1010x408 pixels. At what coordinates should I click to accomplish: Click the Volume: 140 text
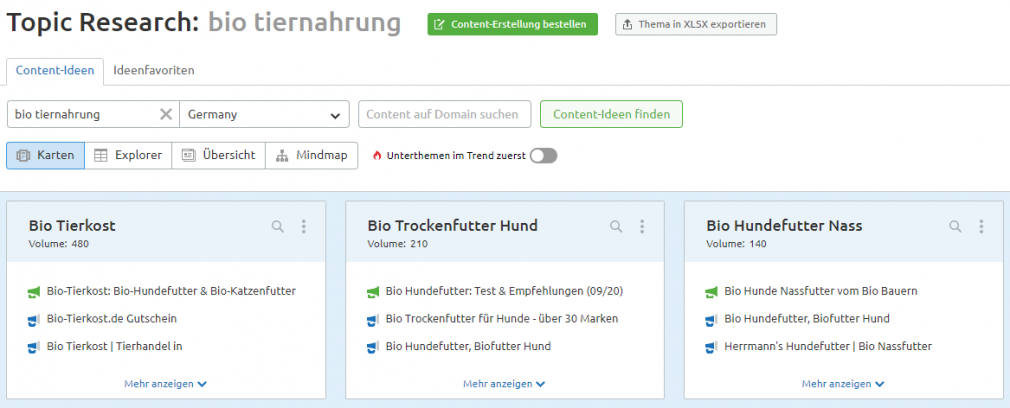tap(736, 244)
